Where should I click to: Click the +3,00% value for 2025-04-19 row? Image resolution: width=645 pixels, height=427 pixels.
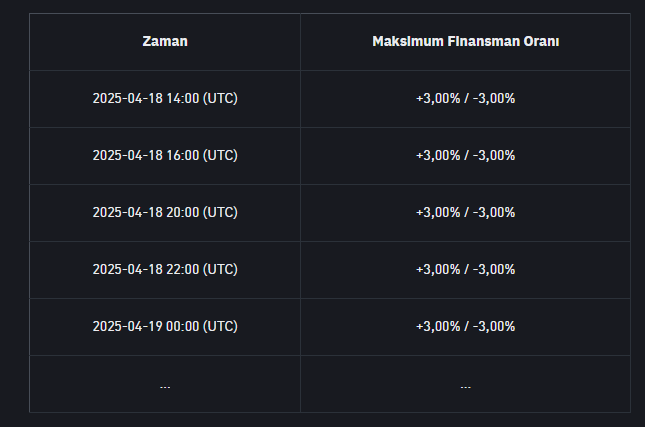[x=438, y=326]
